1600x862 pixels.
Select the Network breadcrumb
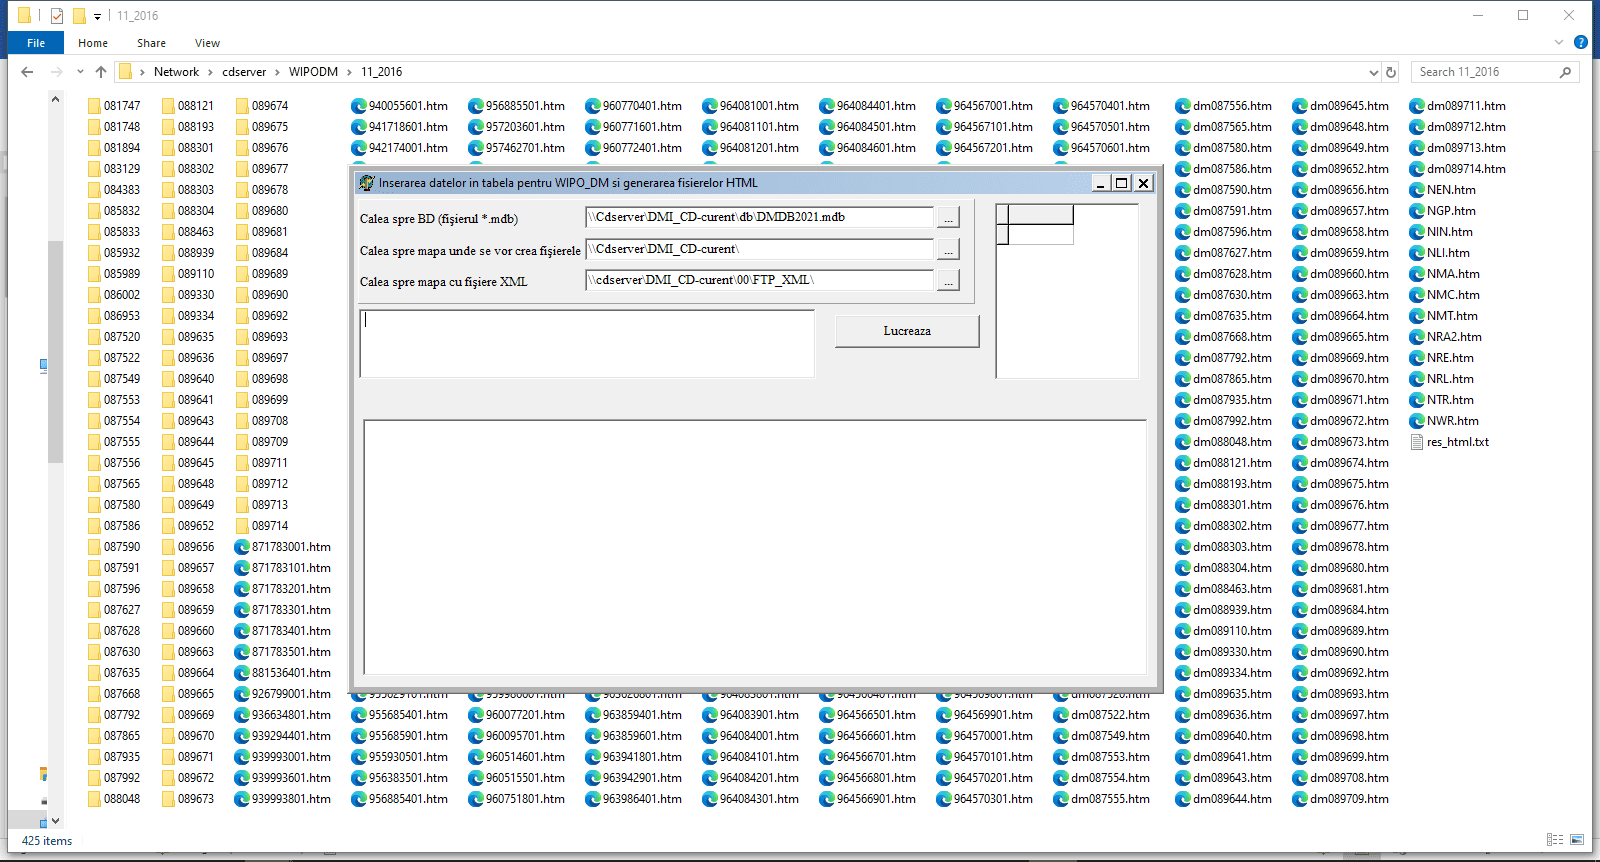coord(176,72)
